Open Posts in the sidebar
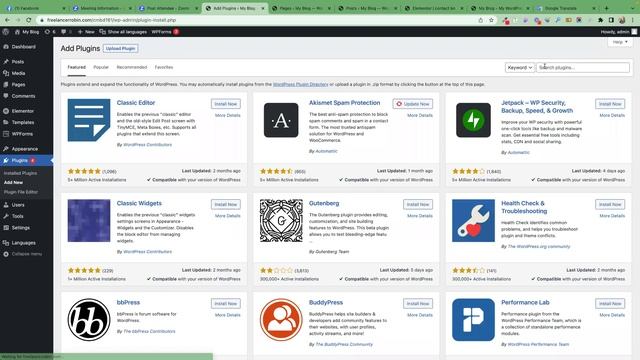The width and height of the screenshot is (640, 360). tap(18, 62)
